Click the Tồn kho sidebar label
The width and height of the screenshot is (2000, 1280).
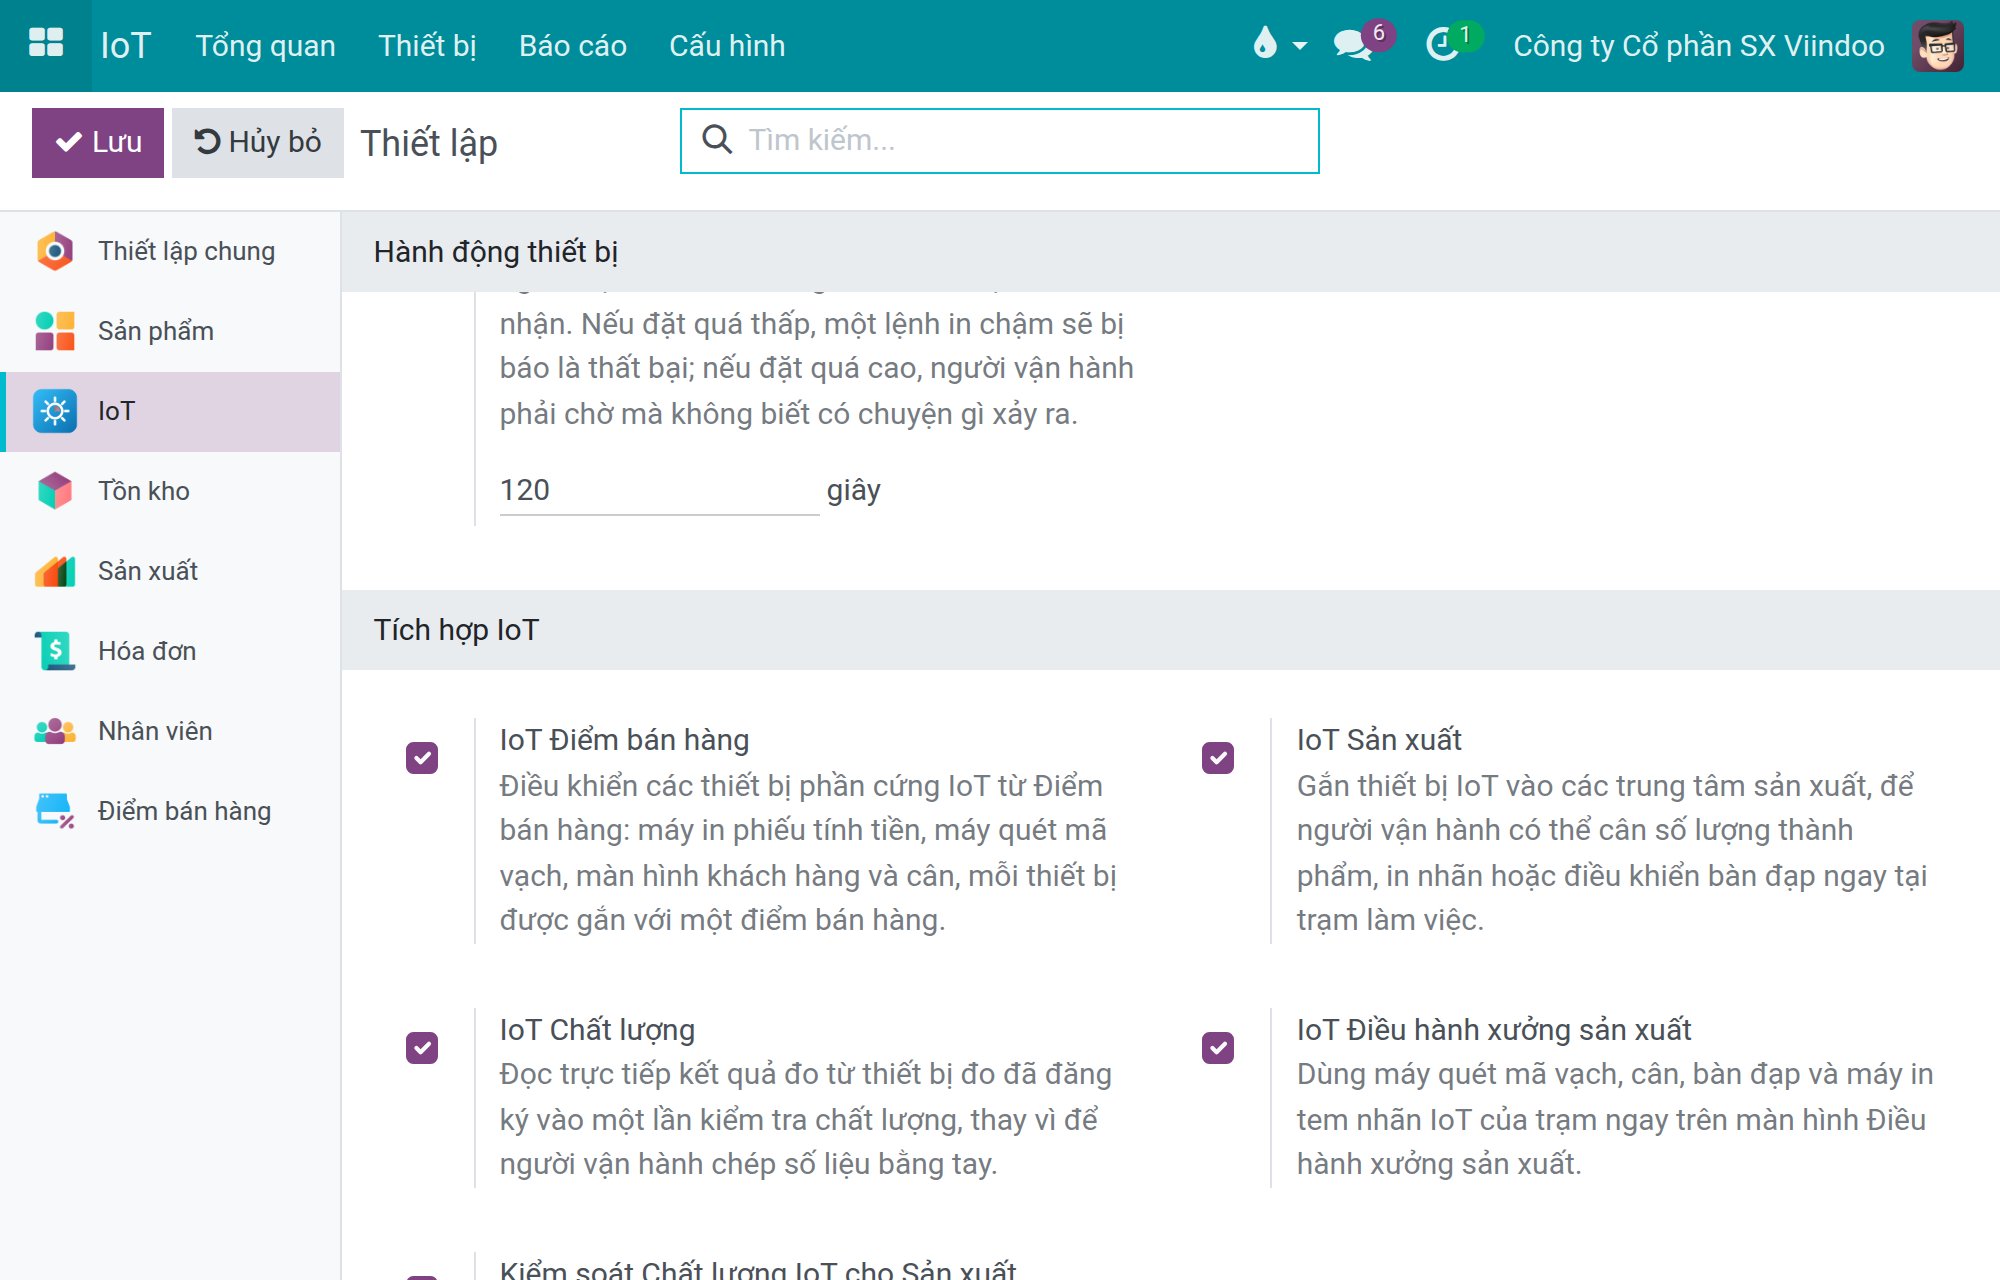[x=144, y=491]
